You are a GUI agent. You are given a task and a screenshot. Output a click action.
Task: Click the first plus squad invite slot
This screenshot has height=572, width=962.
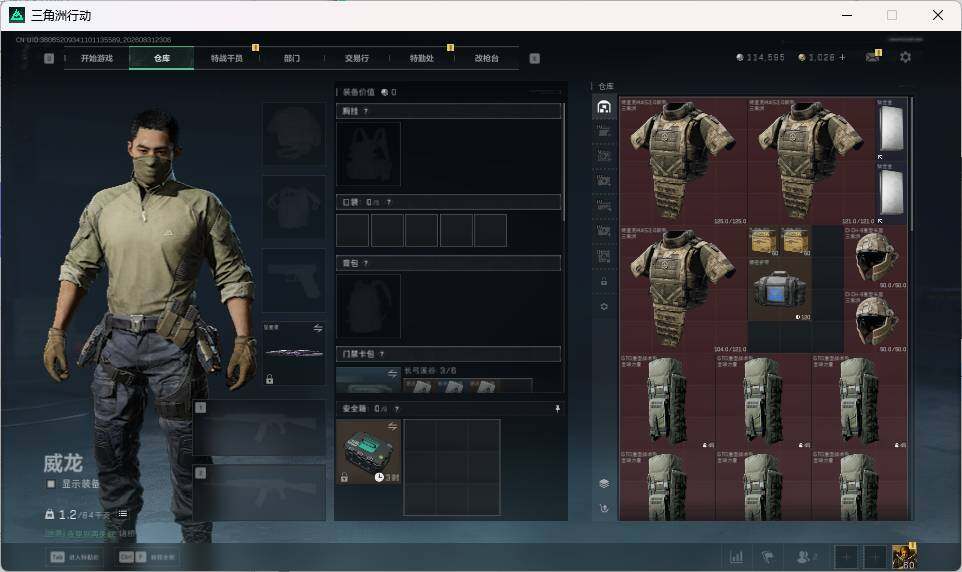tap(846, 557)
